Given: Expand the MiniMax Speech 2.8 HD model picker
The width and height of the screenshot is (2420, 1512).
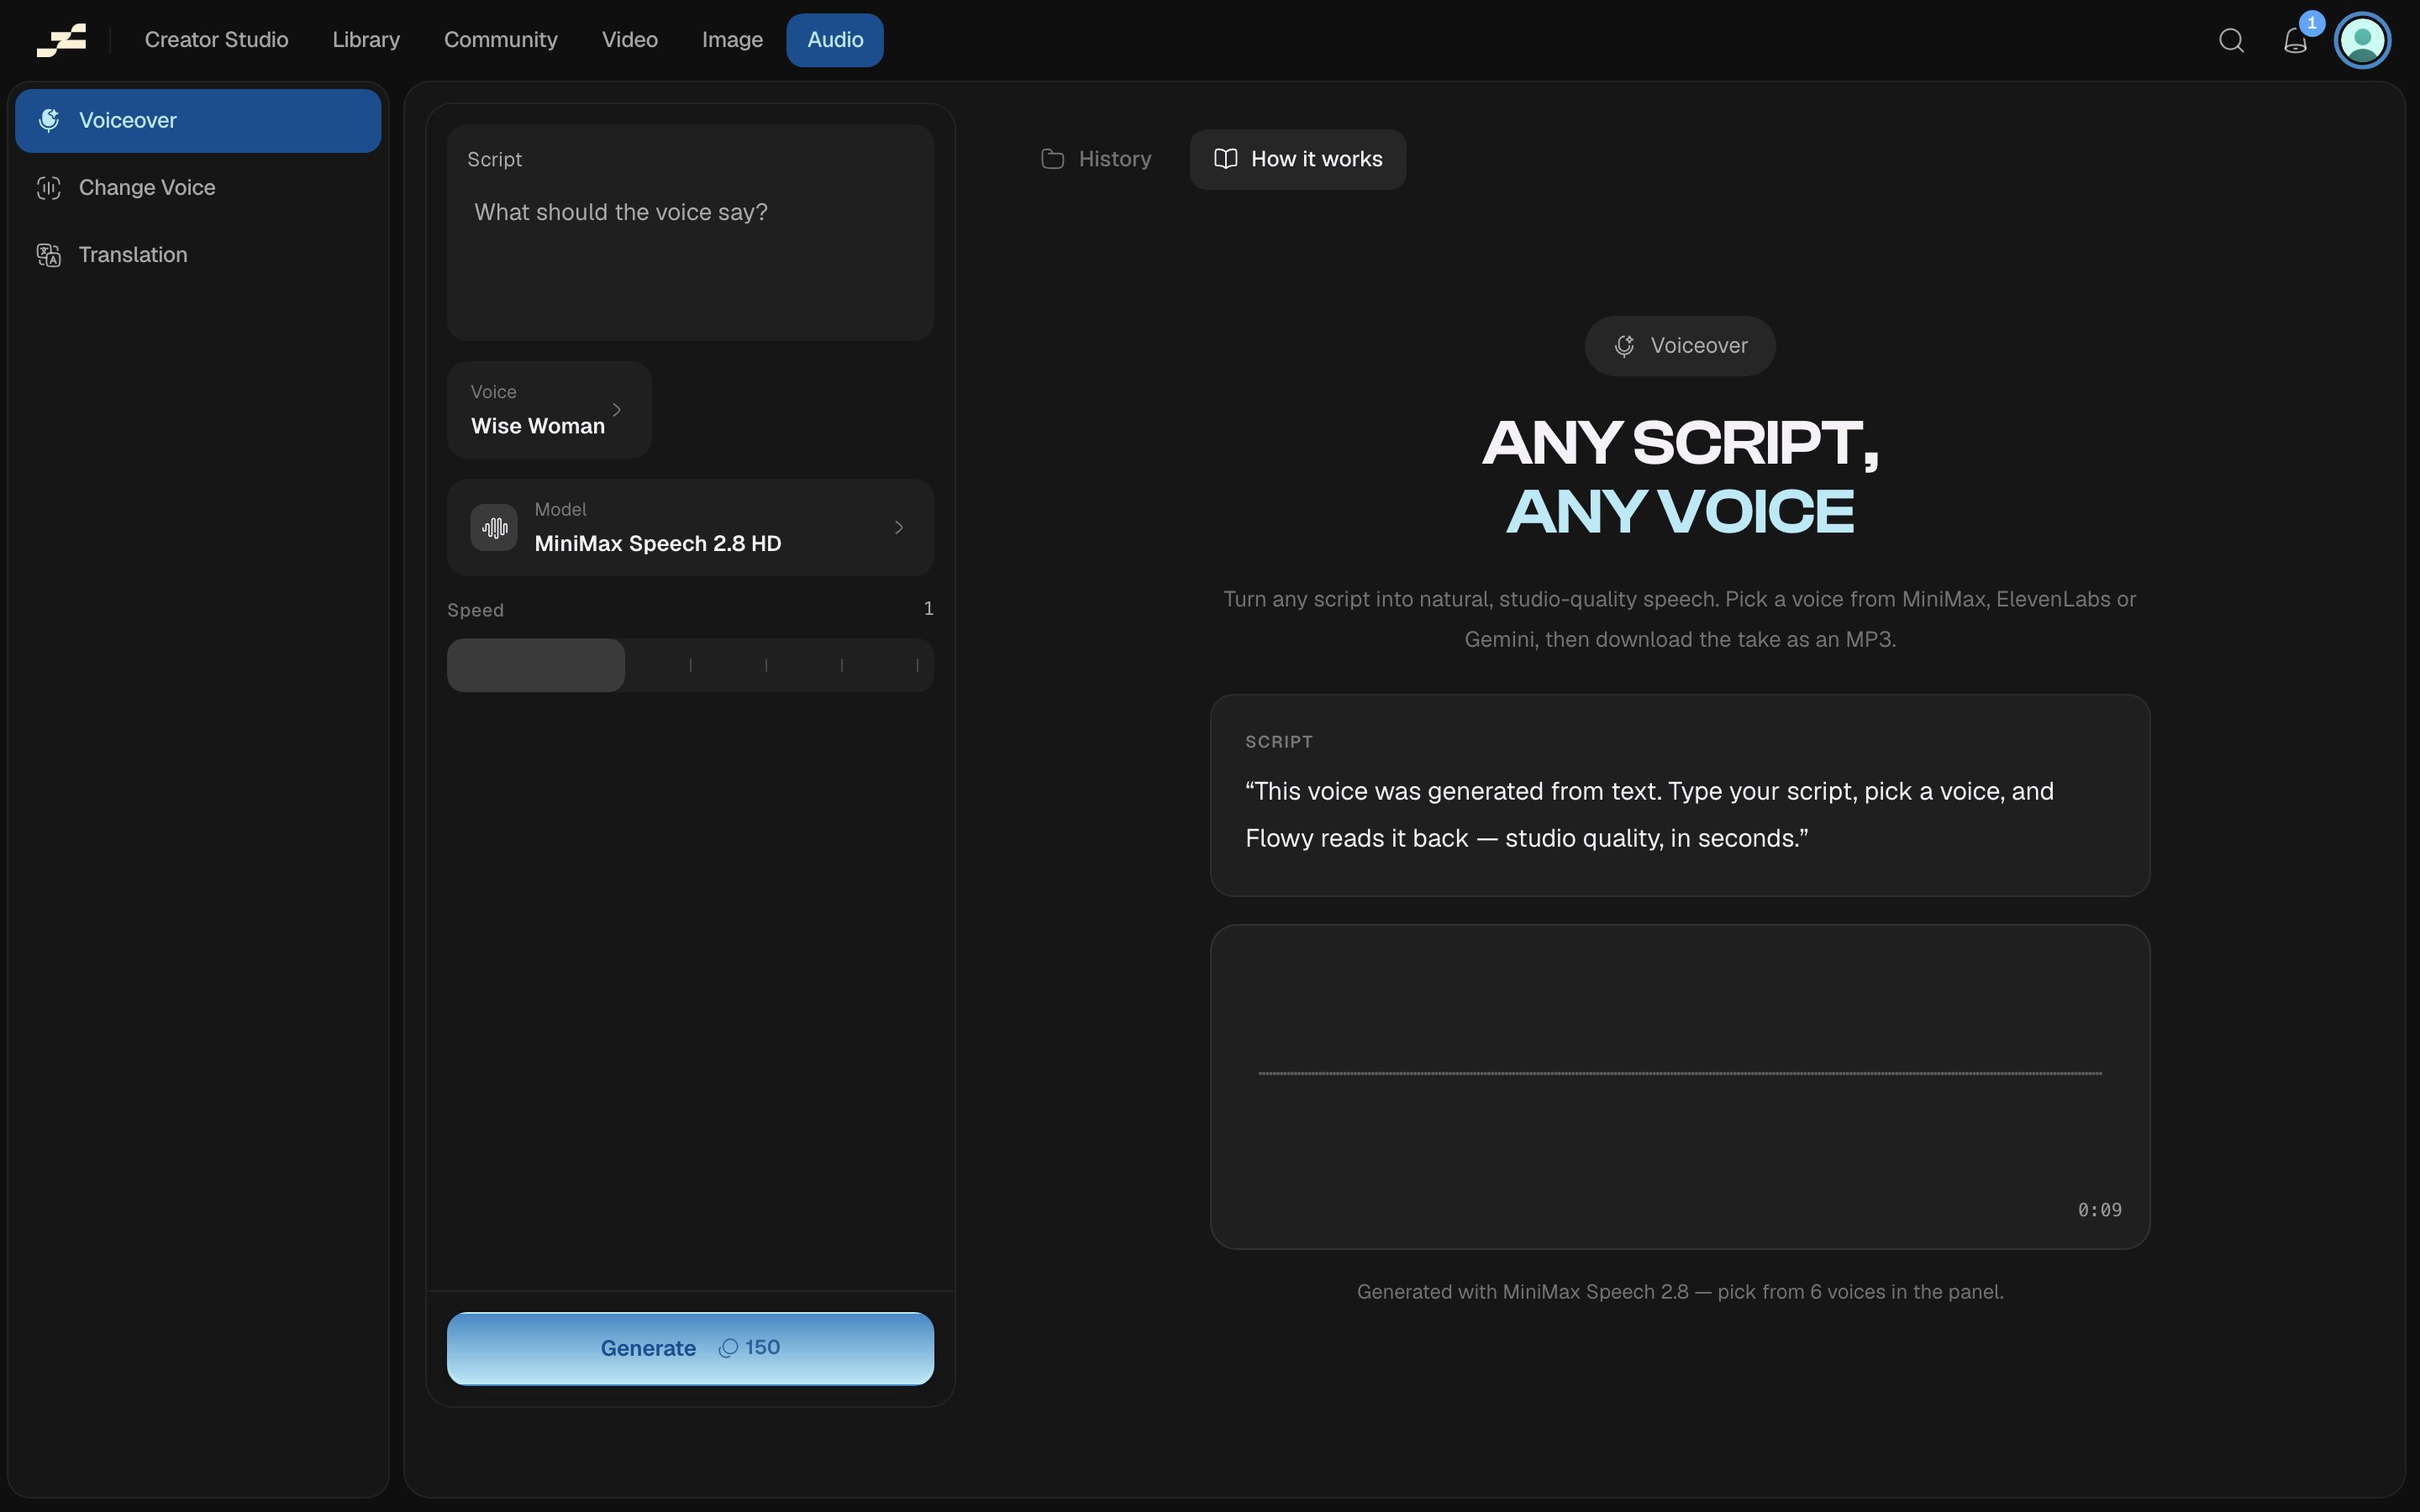Looking at the screenshot, I should (x=691, y=528).
